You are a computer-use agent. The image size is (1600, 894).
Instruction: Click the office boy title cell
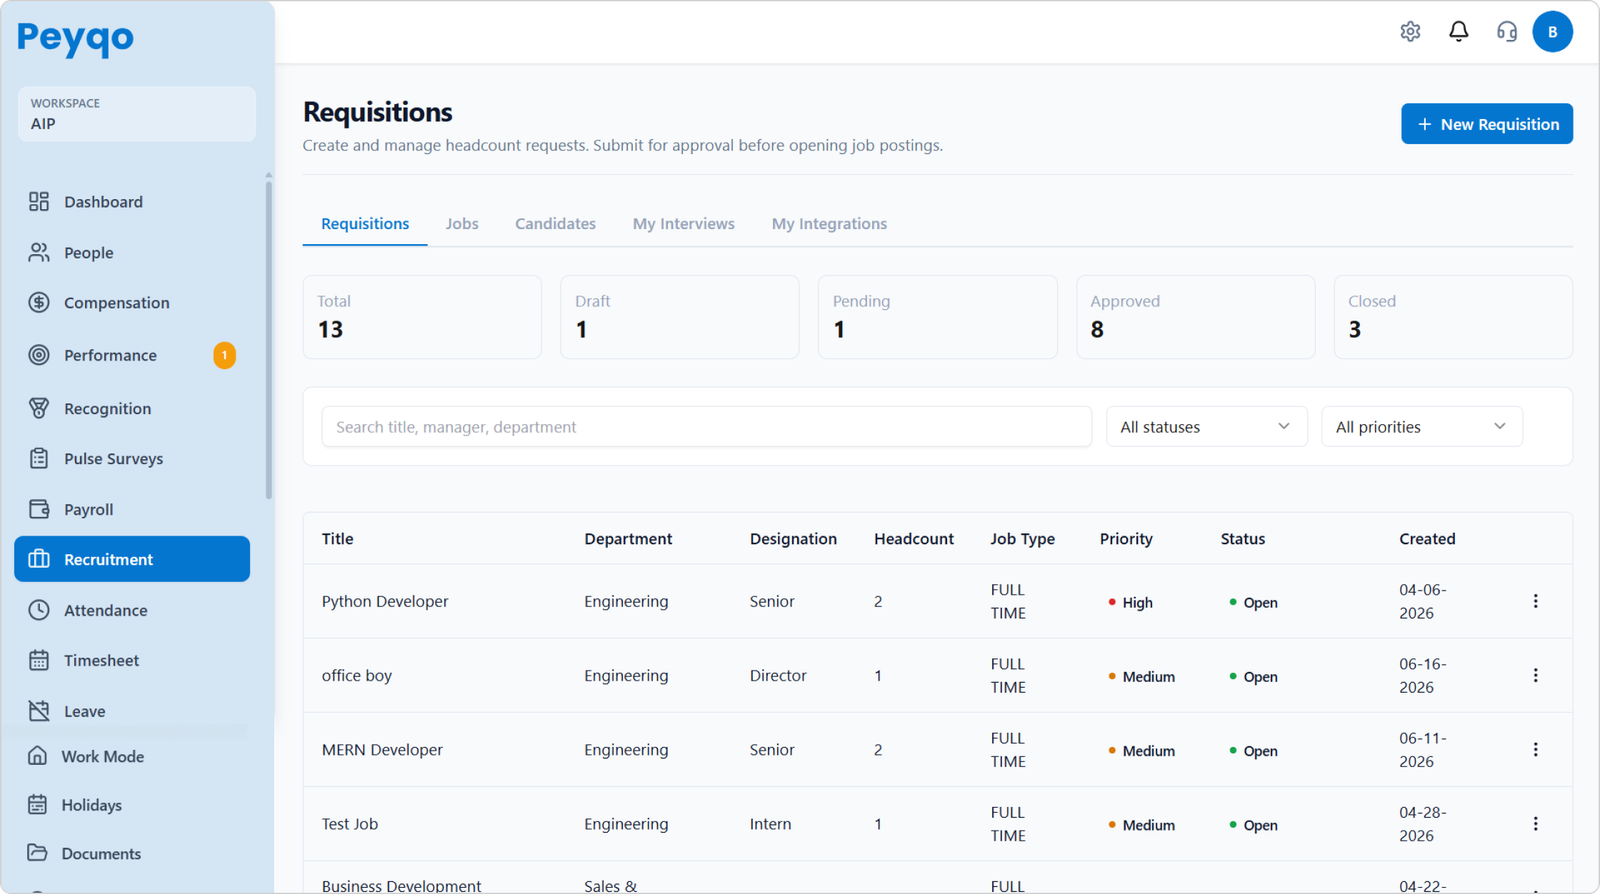pos(357,675)
